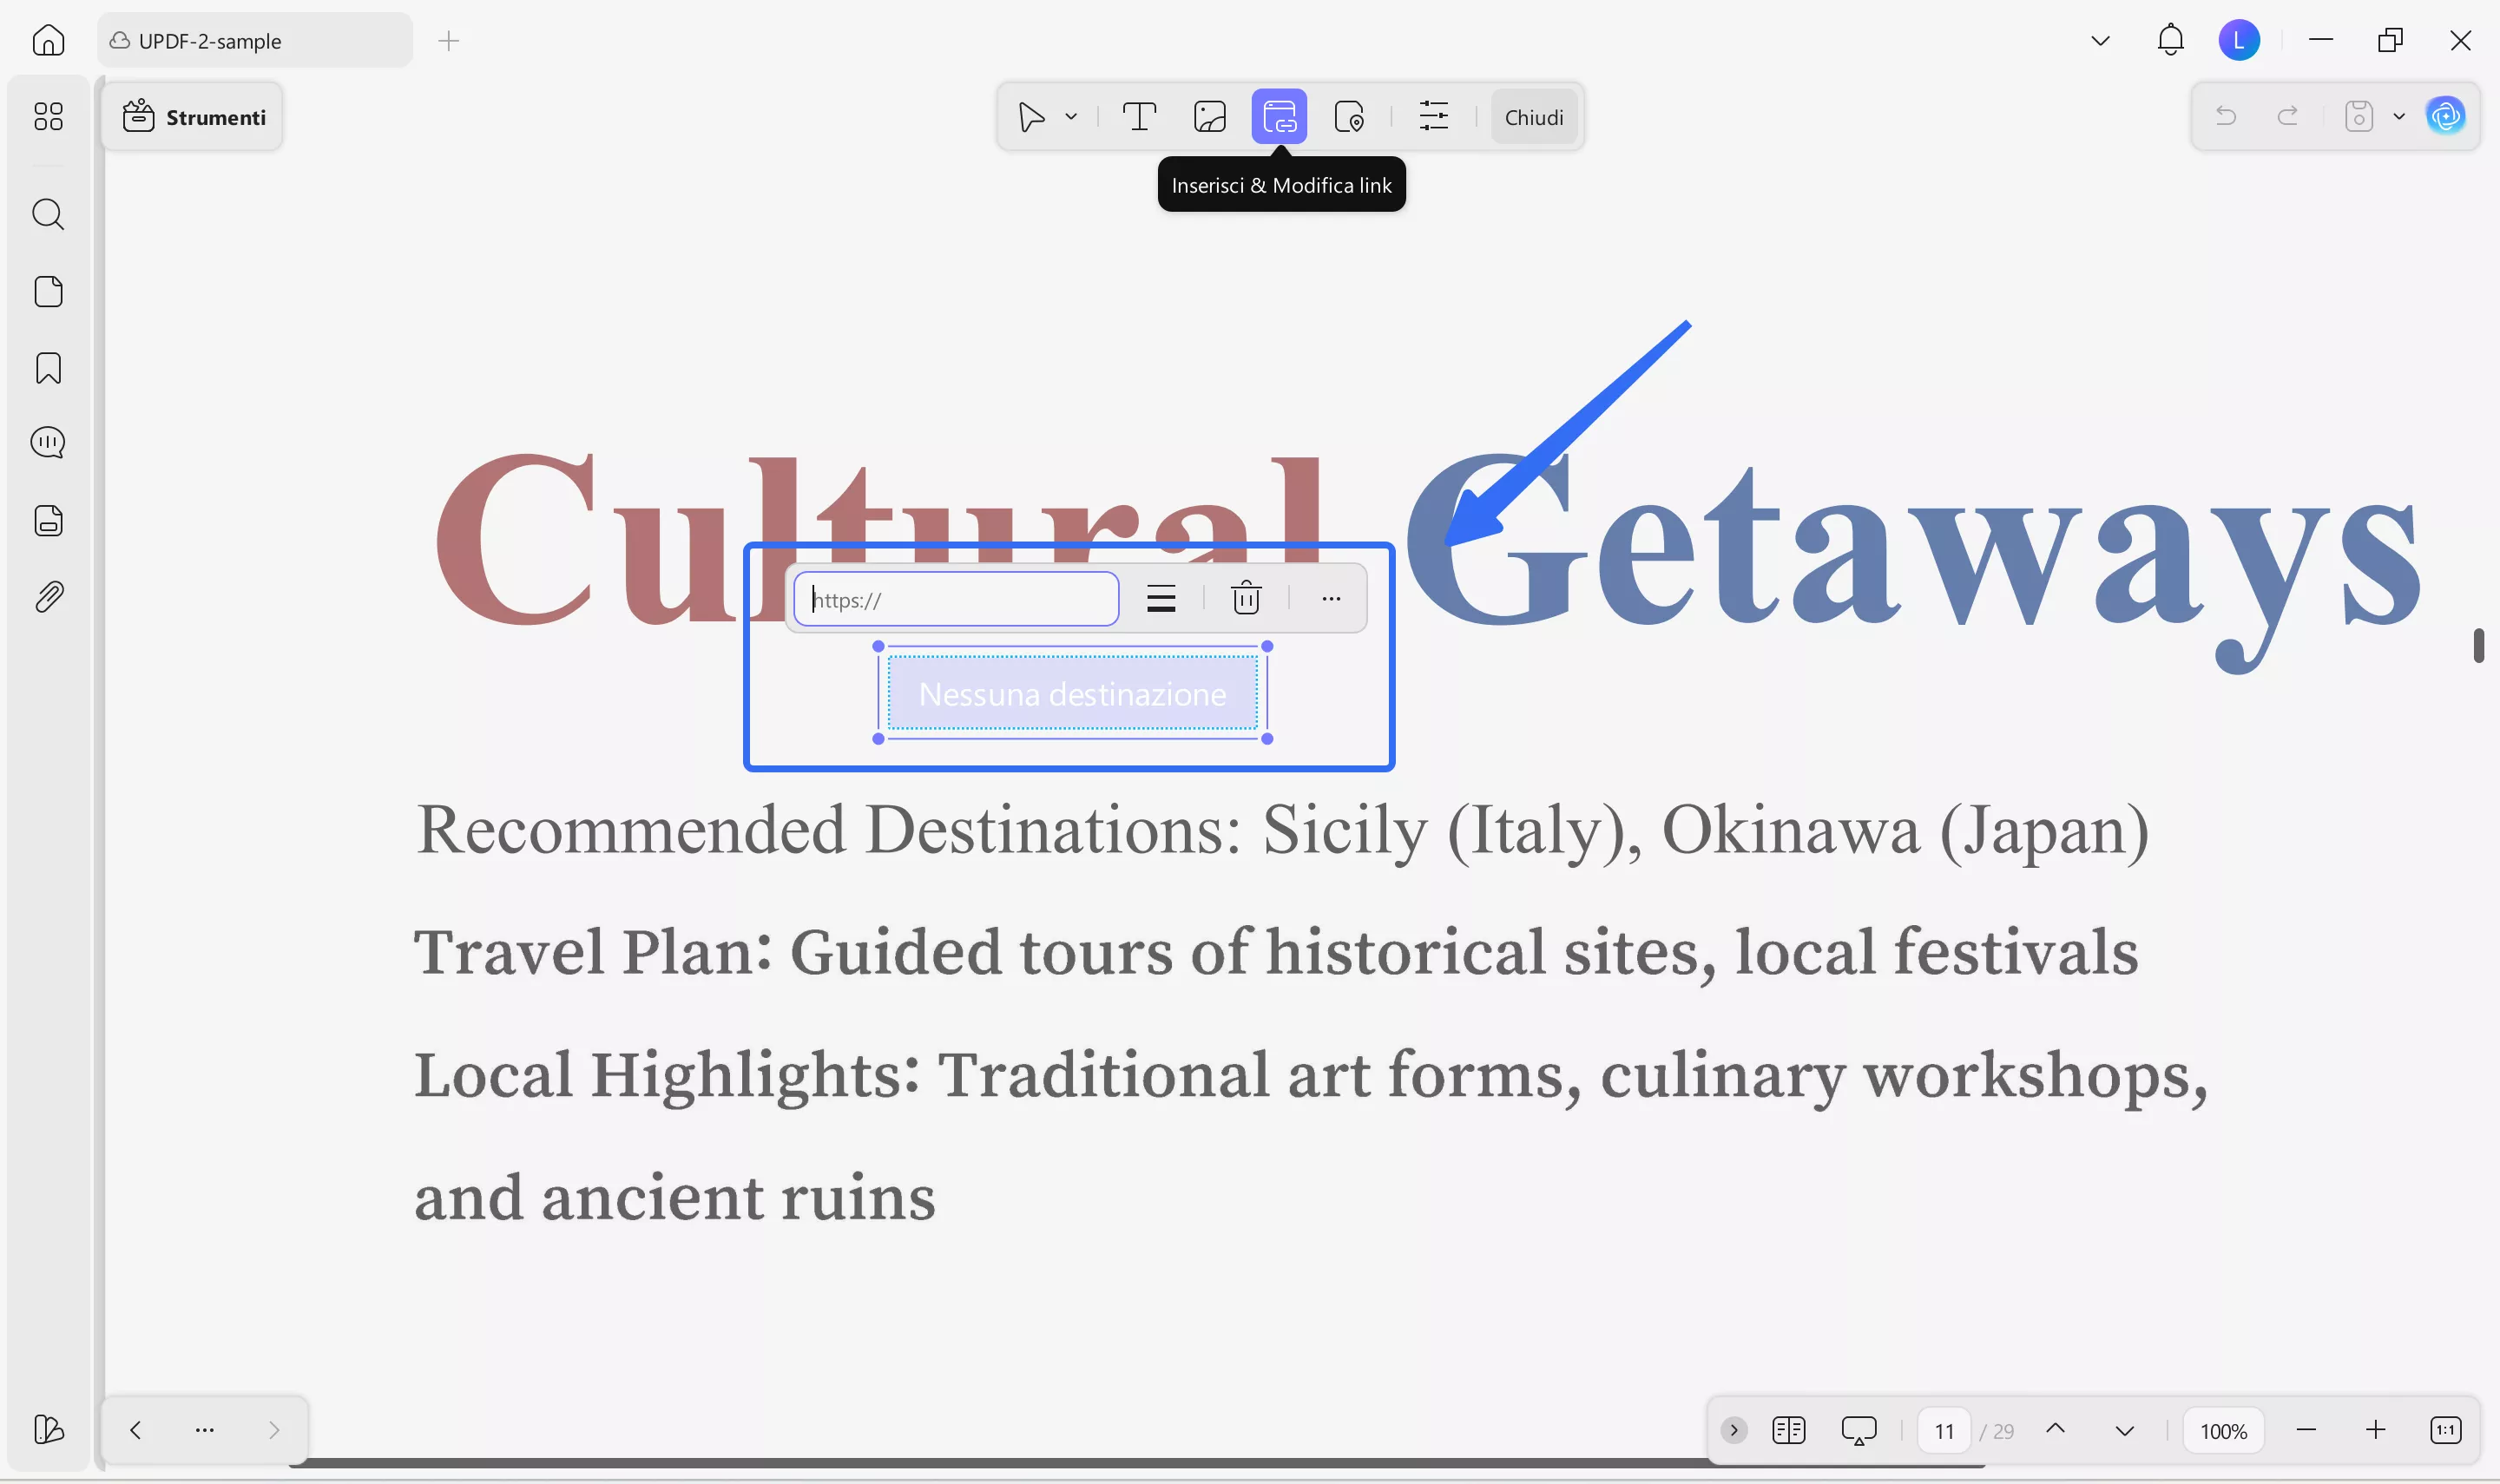Click Nessuna destinazione in the link popup
This screenshot has width=2500, height=1484.
coord(1071,693)
